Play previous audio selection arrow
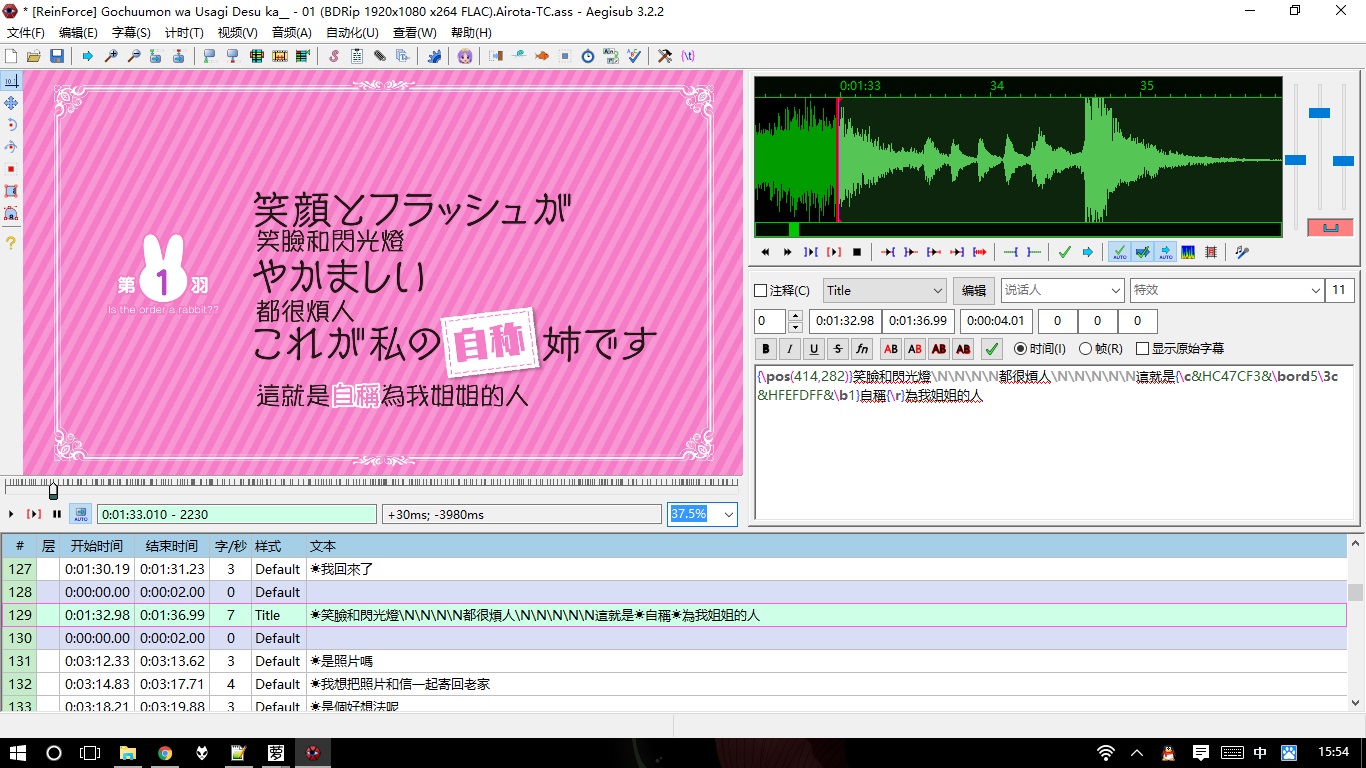This screenshot has height=768, width=1366. click(765, 252)
